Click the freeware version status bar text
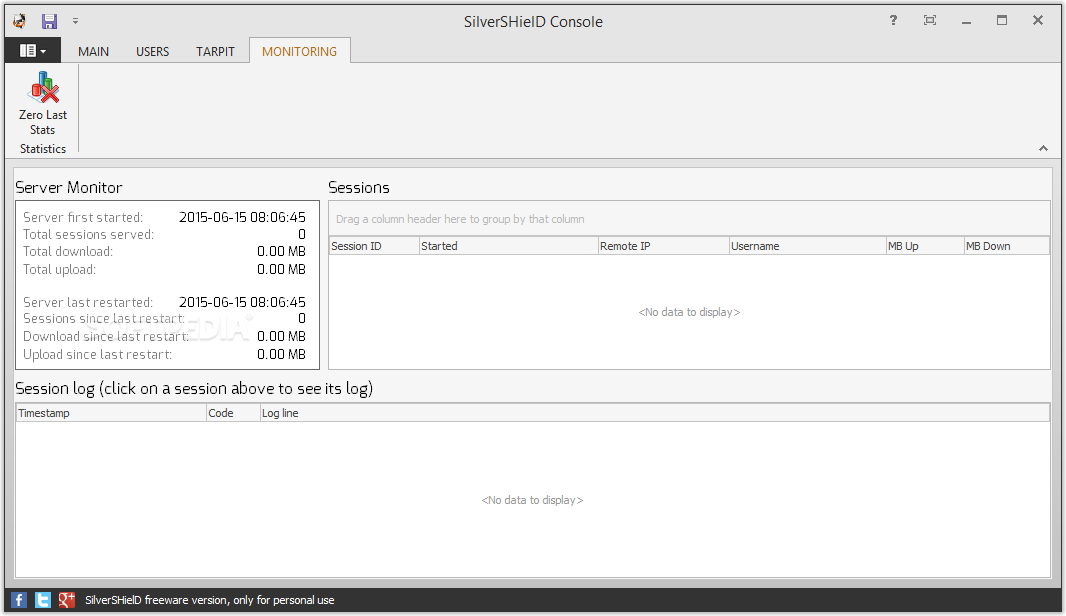Screen dimensions: 1066x616 (209, 600)
